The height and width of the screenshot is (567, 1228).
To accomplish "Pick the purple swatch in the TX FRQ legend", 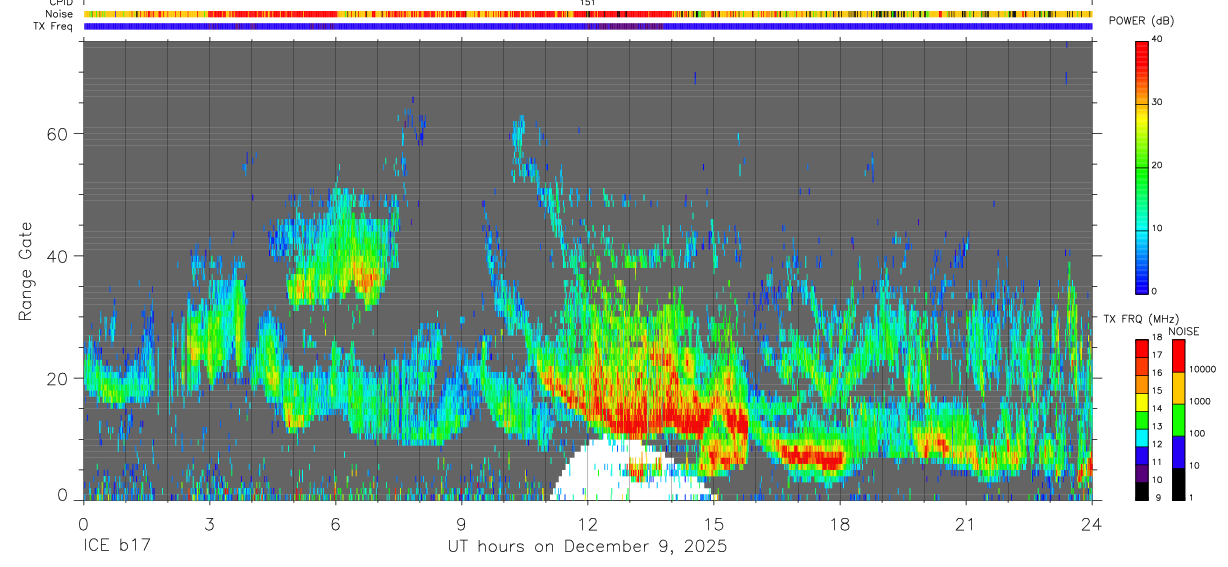I will click(x=1142, y=473).
